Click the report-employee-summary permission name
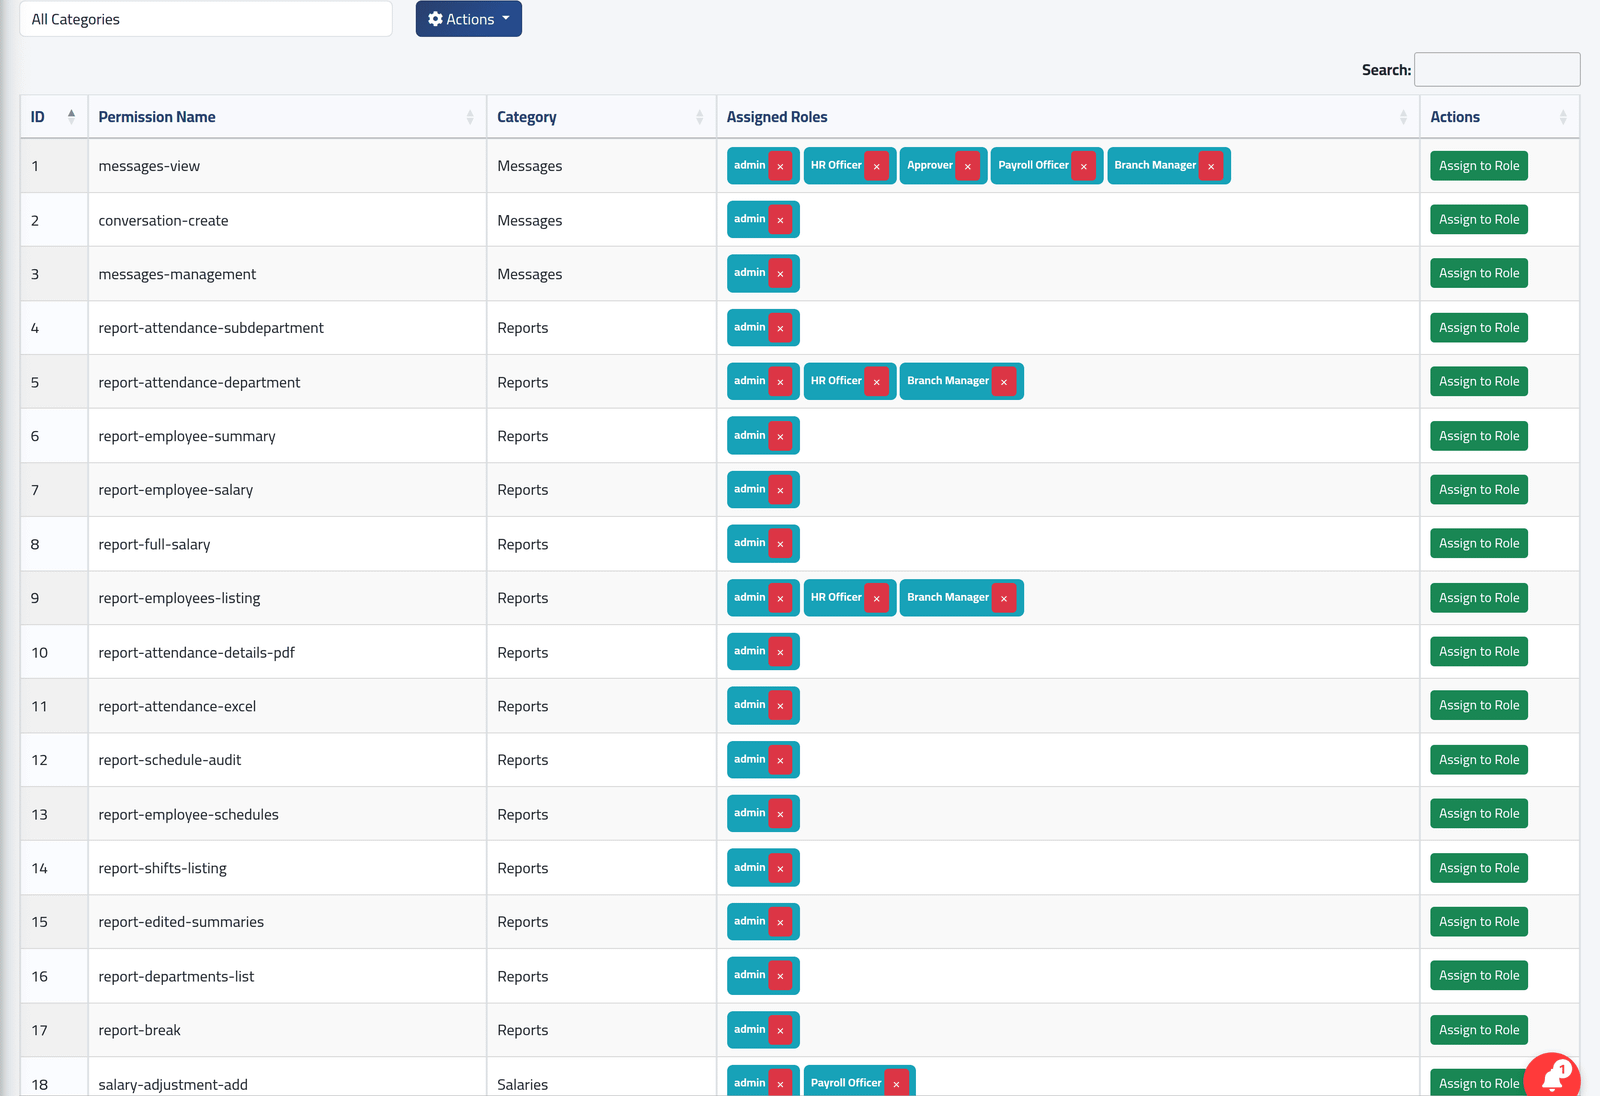1600x1096 pixels. (x=187, y=436)
